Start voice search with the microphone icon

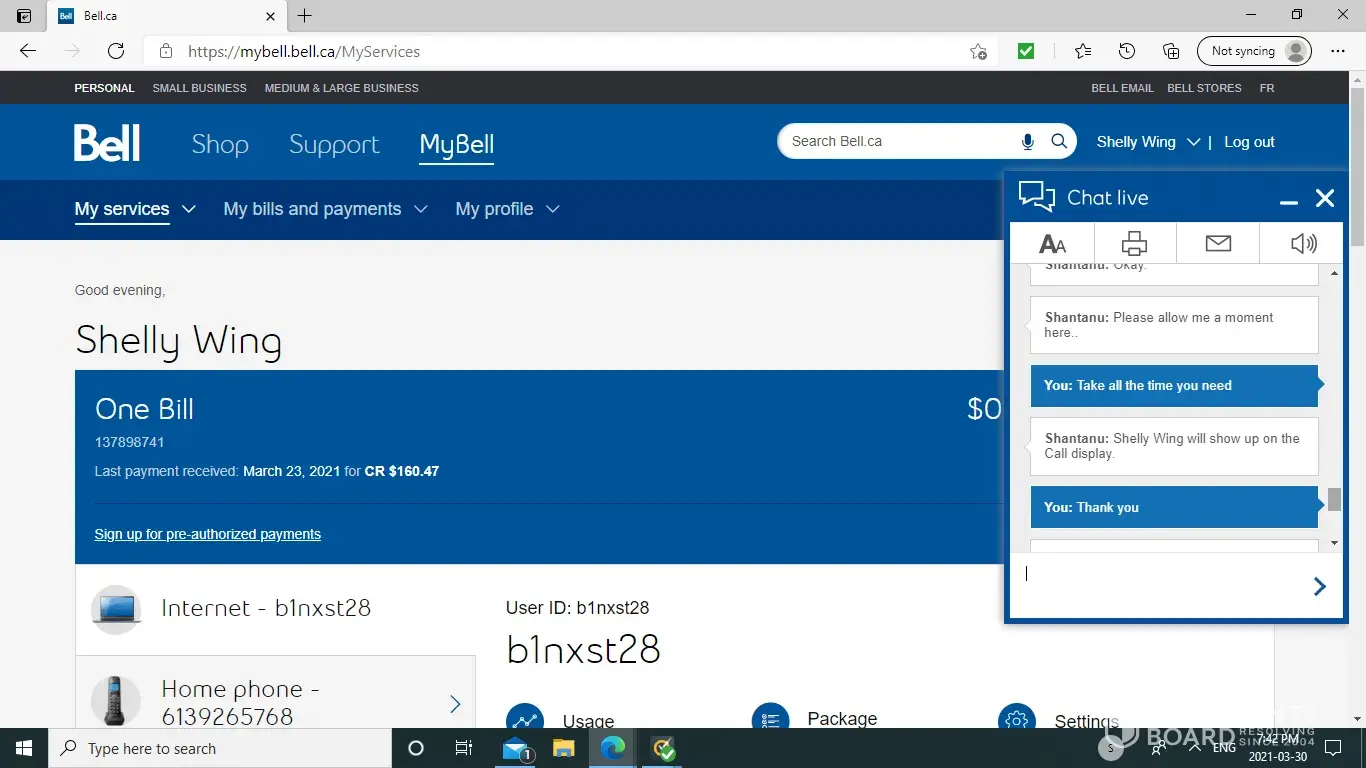tap(1027, 142)
